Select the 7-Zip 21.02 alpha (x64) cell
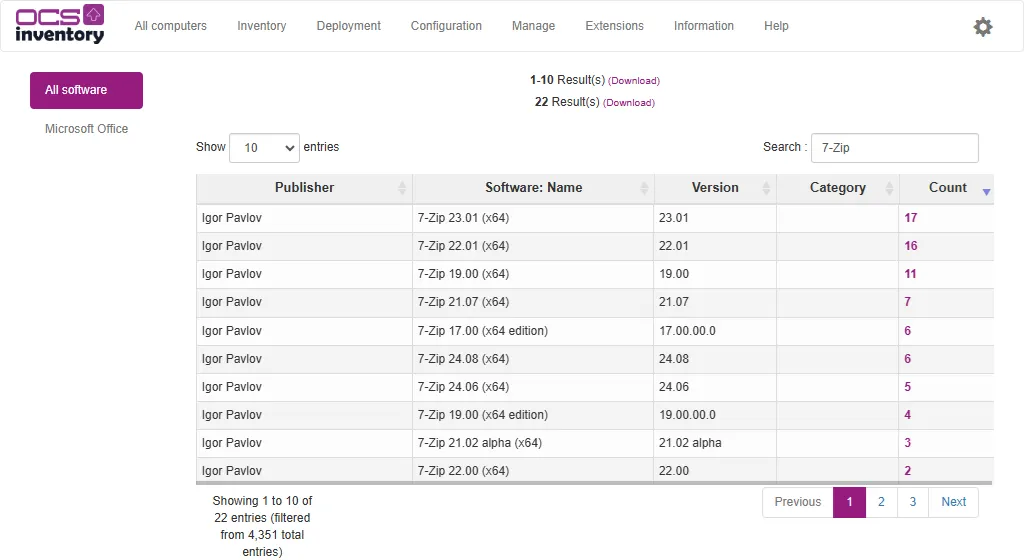 533,443
